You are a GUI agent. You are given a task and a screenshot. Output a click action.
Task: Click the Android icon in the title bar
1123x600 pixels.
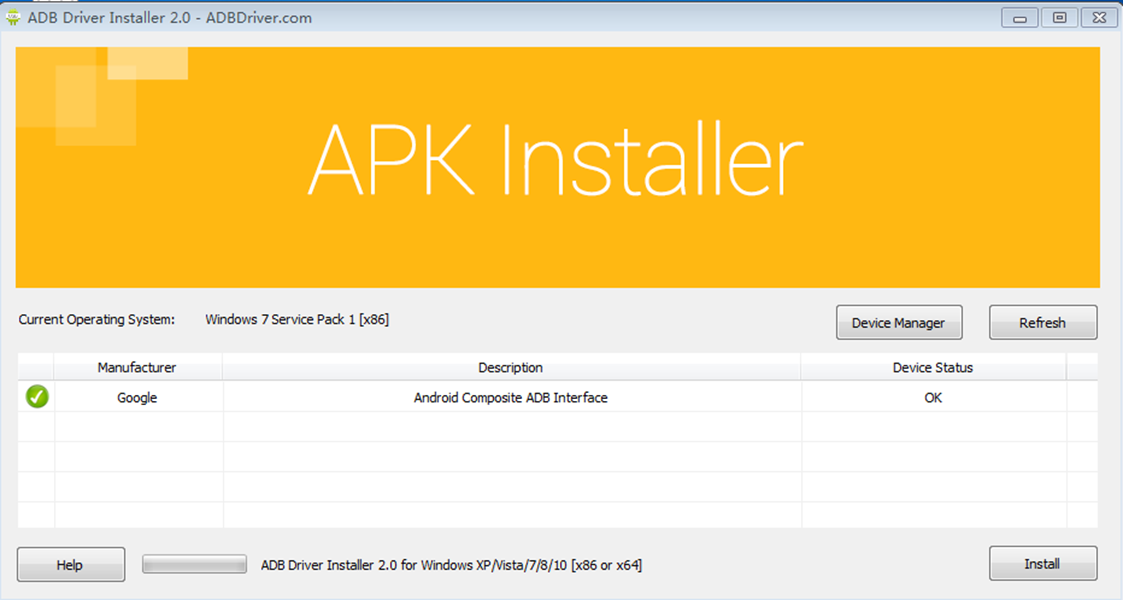pyautogui.click(x=14, y=17)
